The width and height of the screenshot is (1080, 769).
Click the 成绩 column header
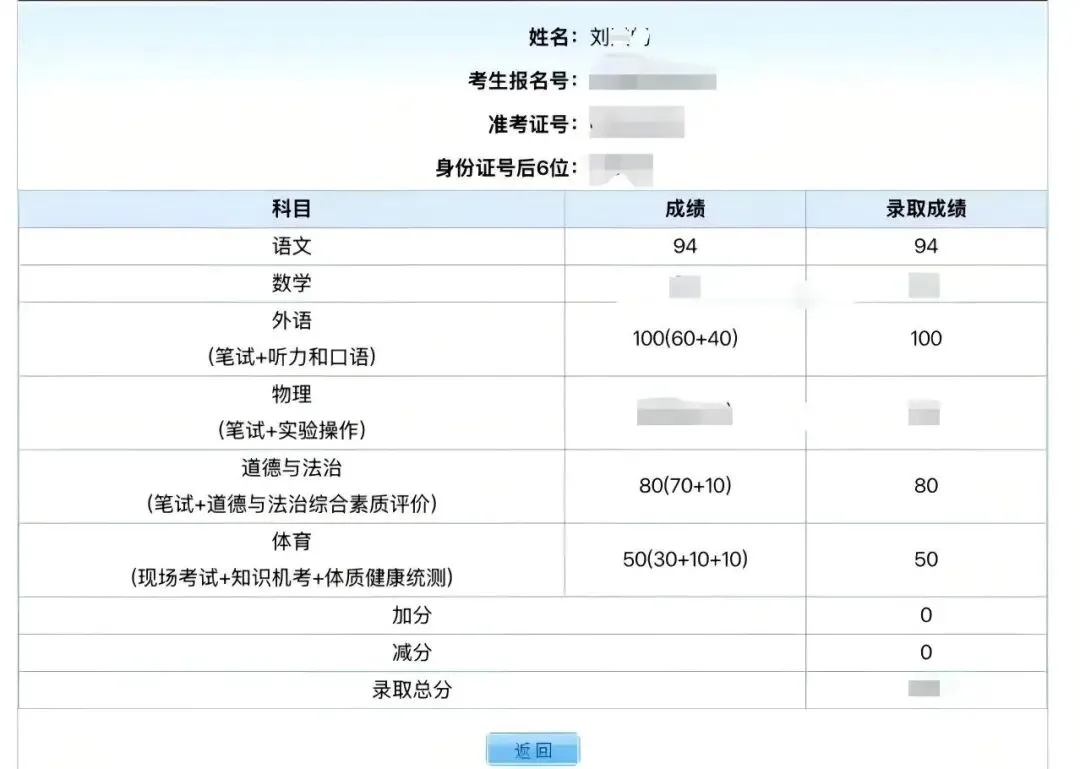coord(685,209)
